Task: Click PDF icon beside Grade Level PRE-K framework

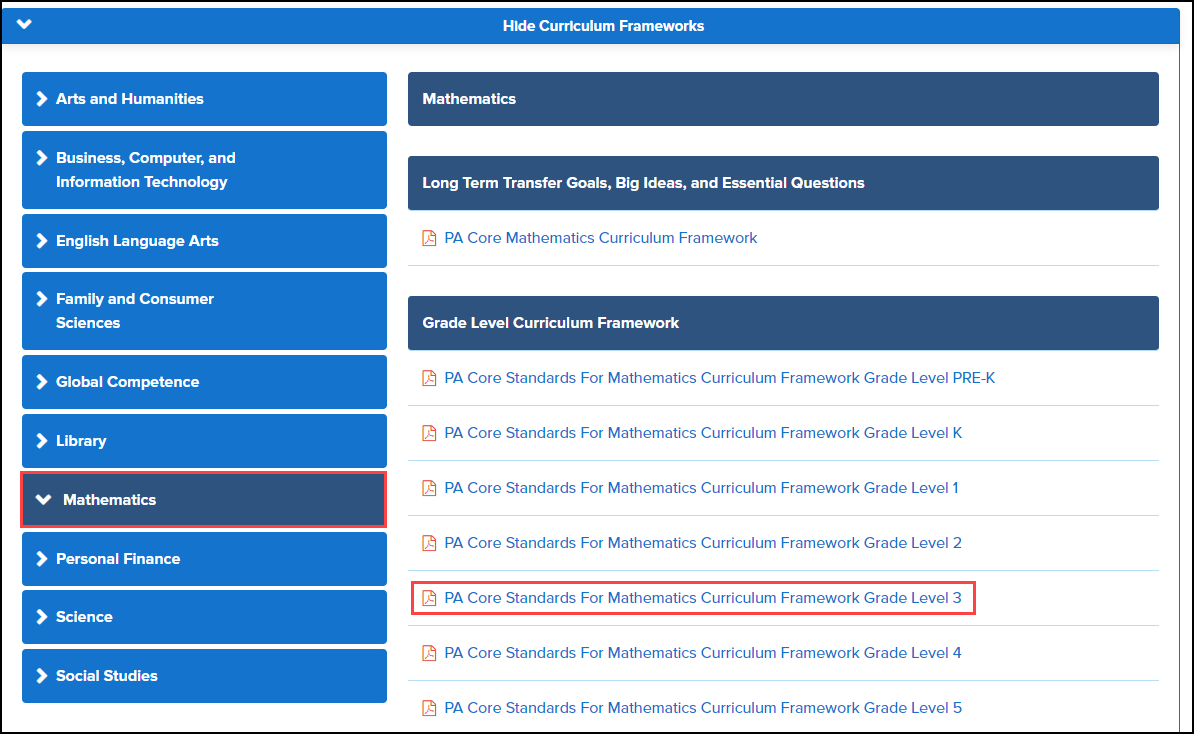Action: [x=429, y=378]
